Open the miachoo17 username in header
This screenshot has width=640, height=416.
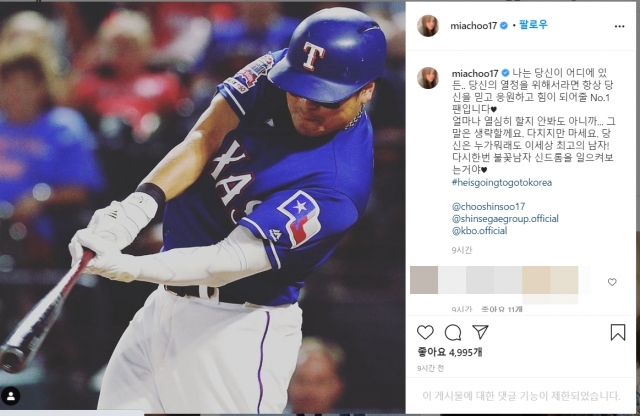coord(473,26)
